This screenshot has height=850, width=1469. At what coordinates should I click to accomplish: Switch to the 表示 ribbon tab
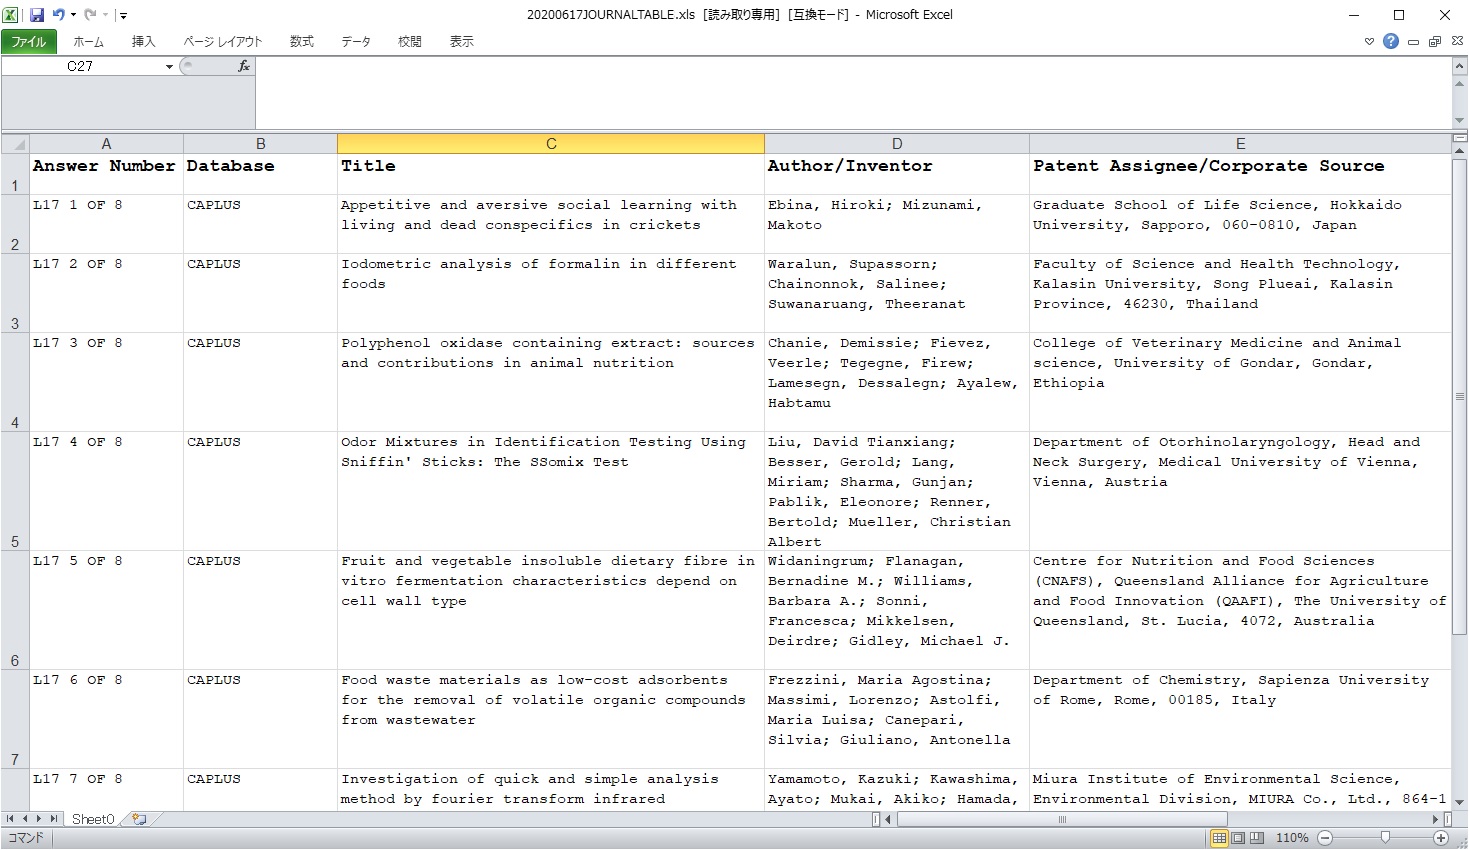point(462,41)
